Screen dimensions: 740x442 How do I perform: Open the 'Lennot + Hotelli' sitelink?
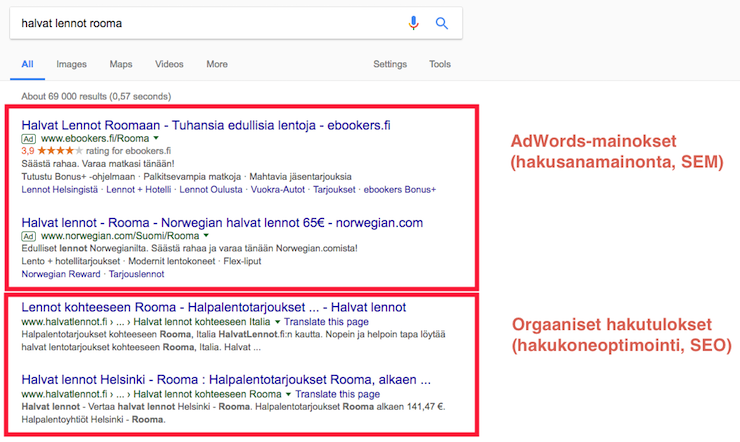point(139,190)
